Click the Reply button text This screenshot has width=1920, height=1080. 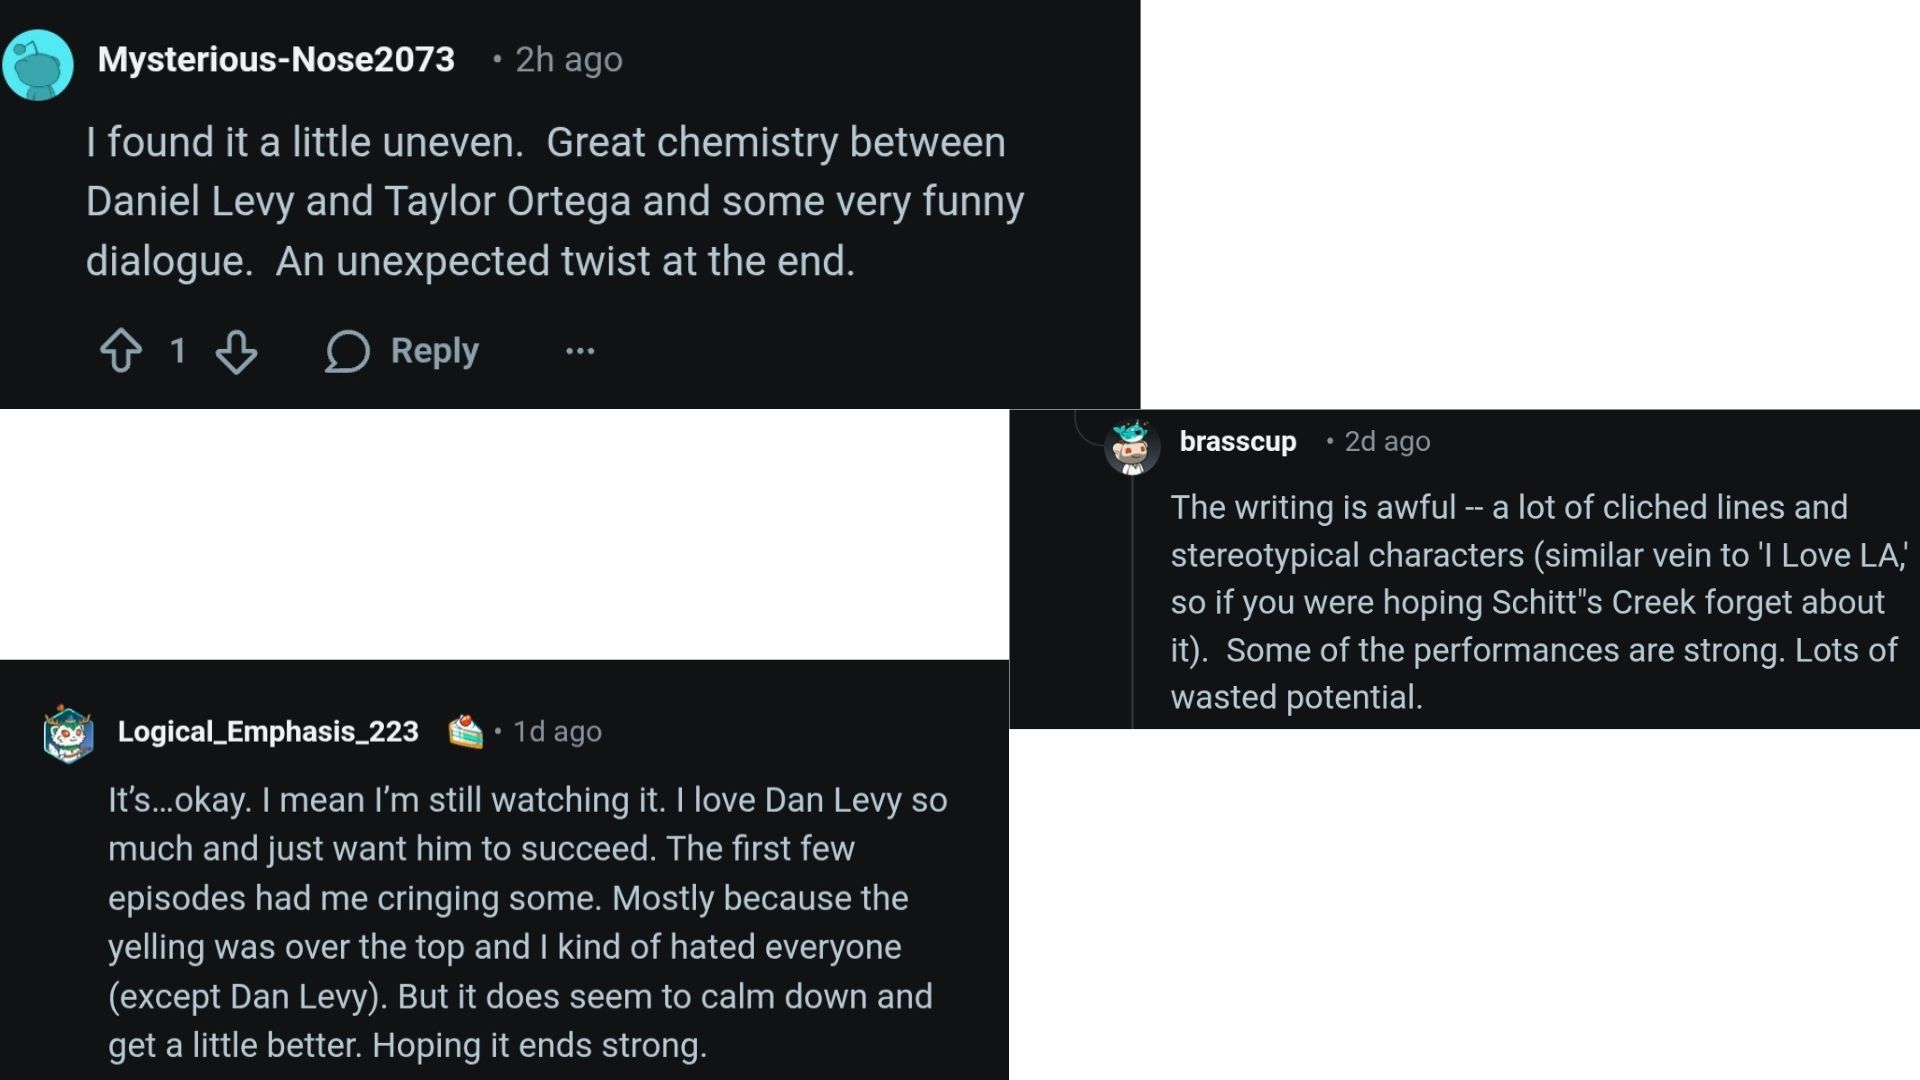coord(434,351)
